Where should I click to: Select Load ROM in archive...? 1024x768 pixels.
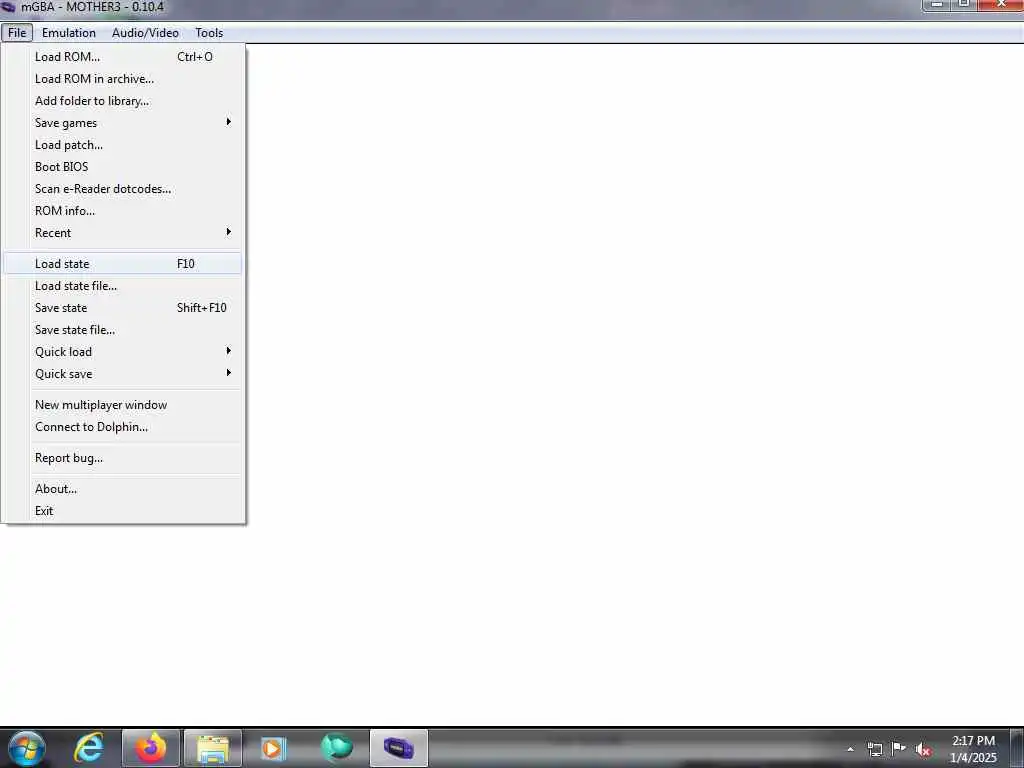click(x=123, y=79)
